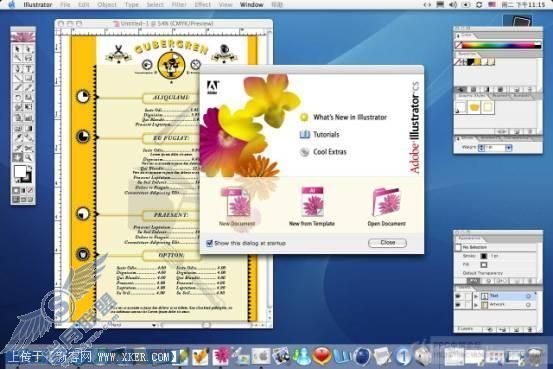Hide the Text layer via eye icon
553x369 pixels.
tap(458, 296)
